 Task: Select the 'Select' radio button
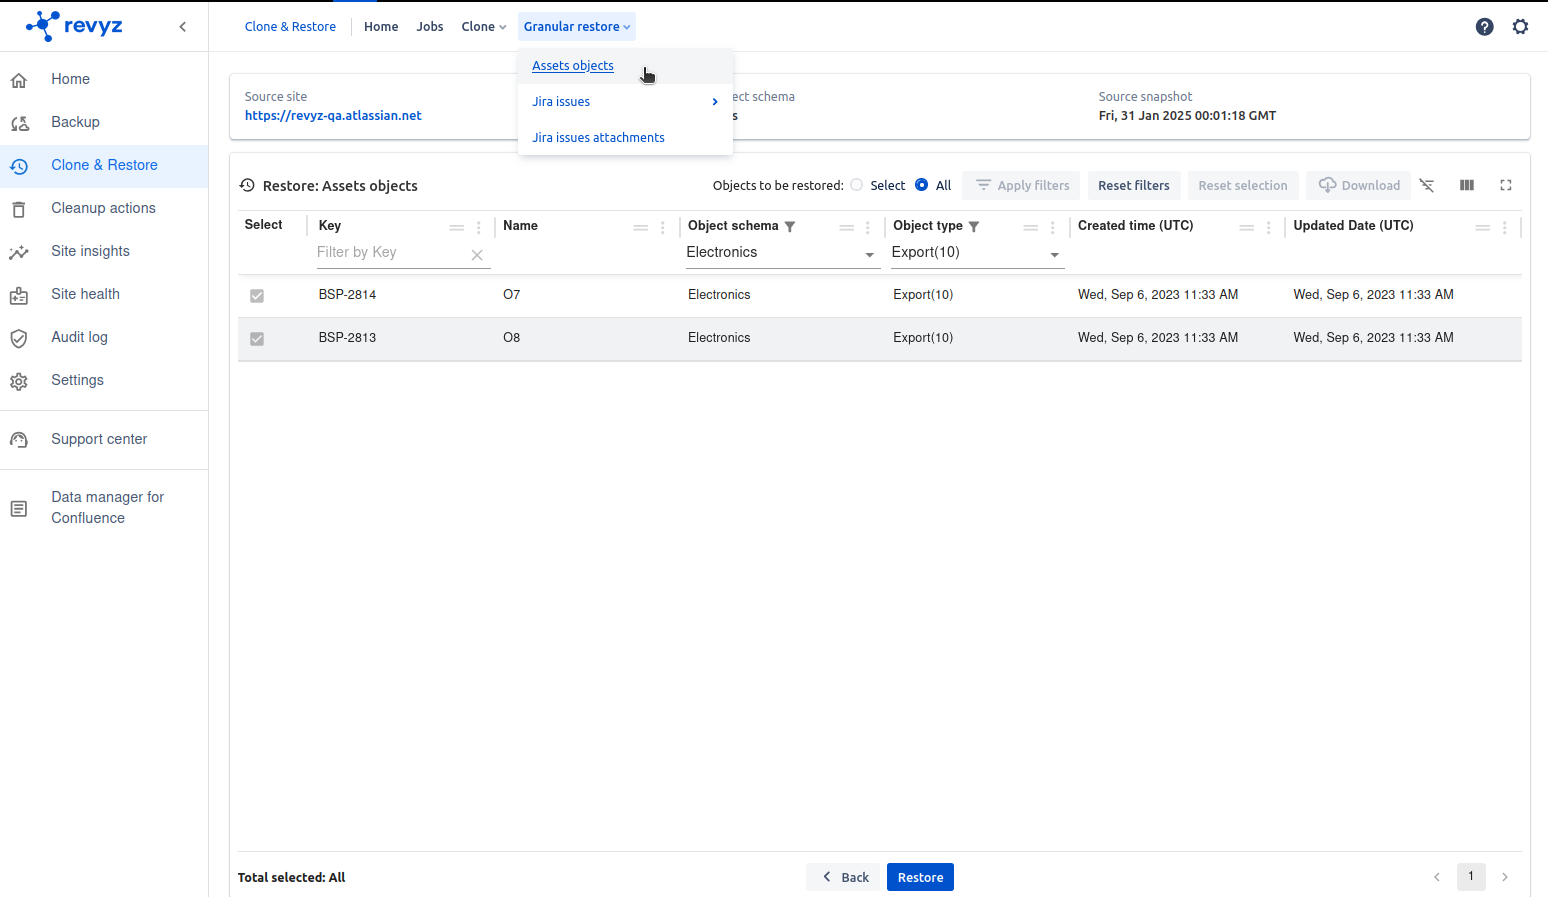click(x=857, y=185)
